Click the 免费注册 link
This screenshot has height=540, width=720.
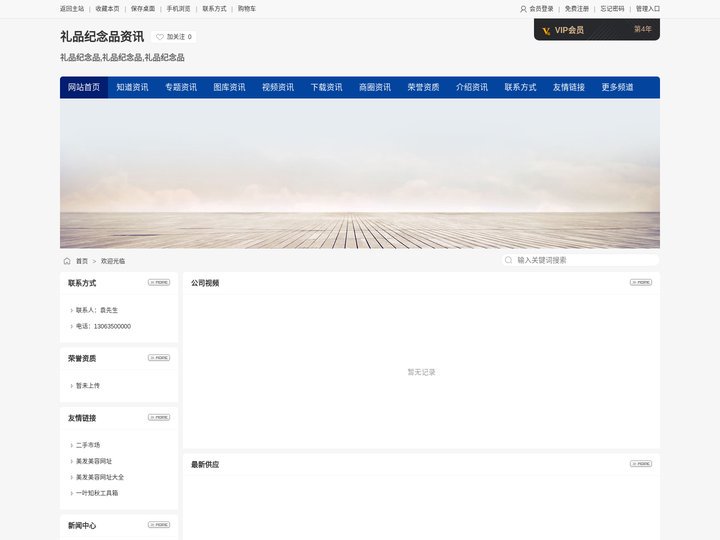click(577, 9)
